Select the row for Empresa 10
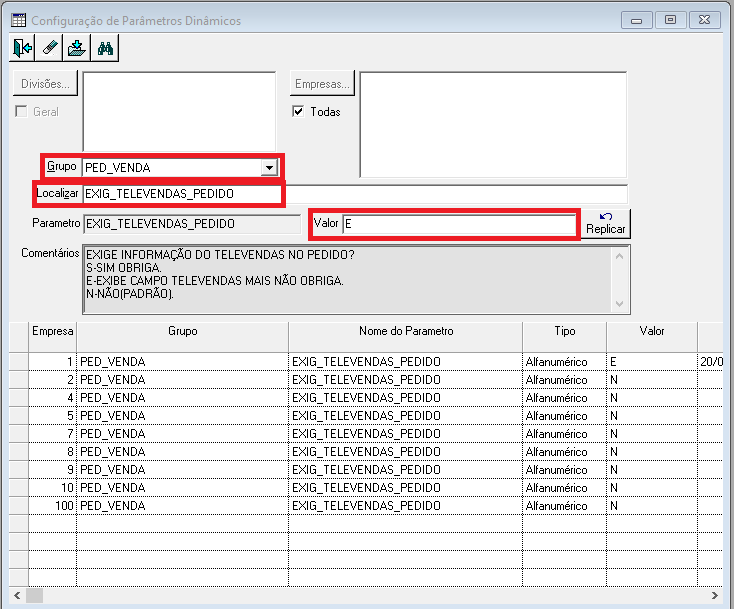This screenshot has width=734, height=609. (367, 487)
